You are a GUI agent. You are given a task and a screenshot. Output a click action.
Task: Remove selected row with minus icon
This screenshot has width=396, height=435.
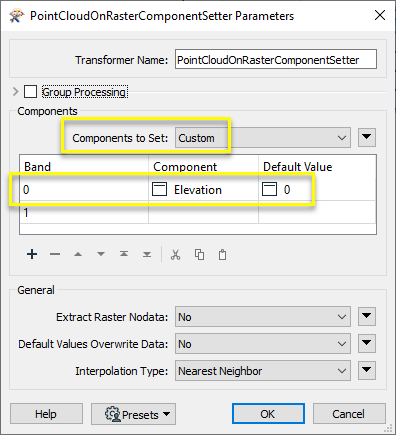click(x=55, y=254)
